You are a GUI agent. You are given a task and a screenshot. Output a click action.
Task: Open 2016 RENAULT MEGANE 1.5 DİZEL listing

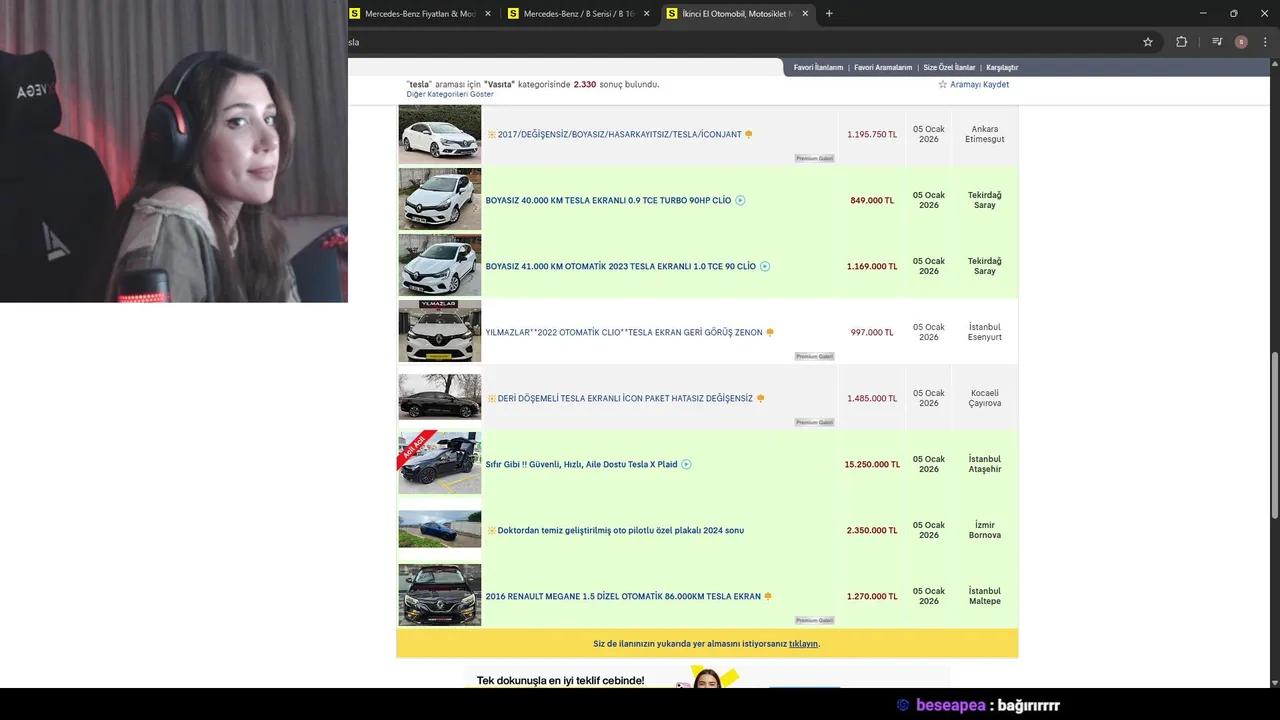pyautogui.click(x=623, y=596)
